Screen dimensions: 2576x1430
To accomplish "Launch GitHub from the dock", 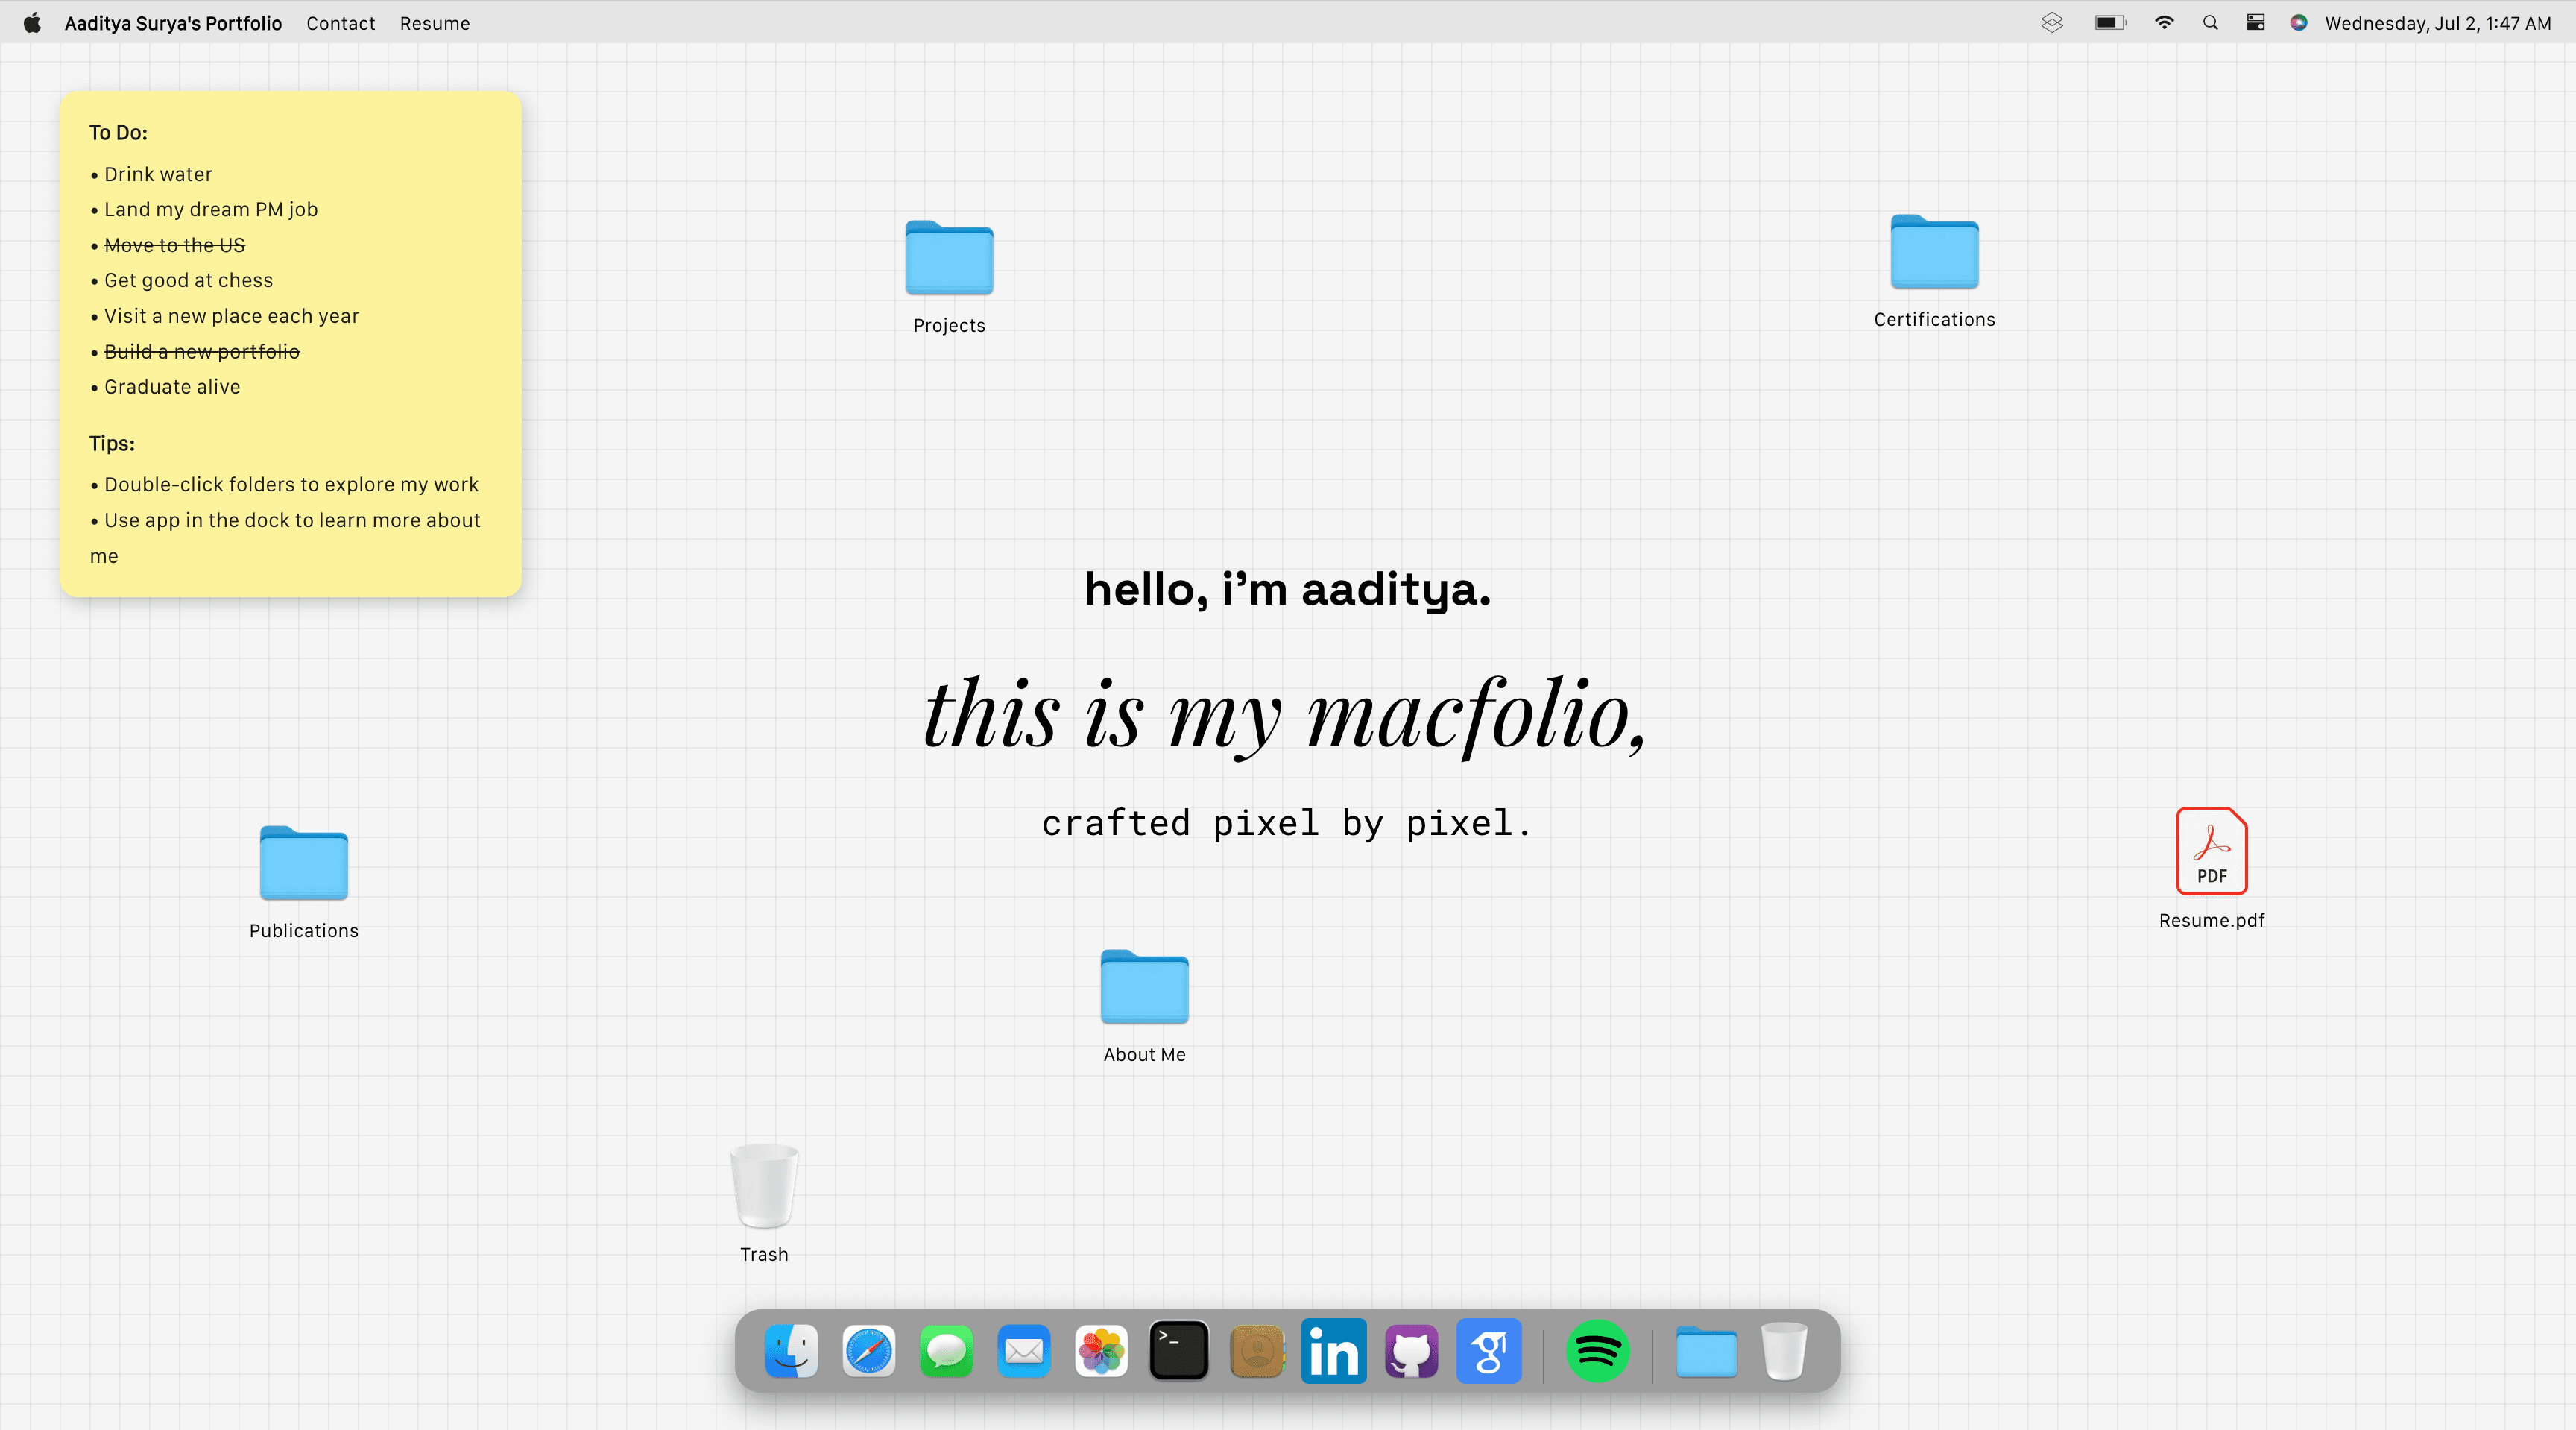I will pos(1411,1351).
